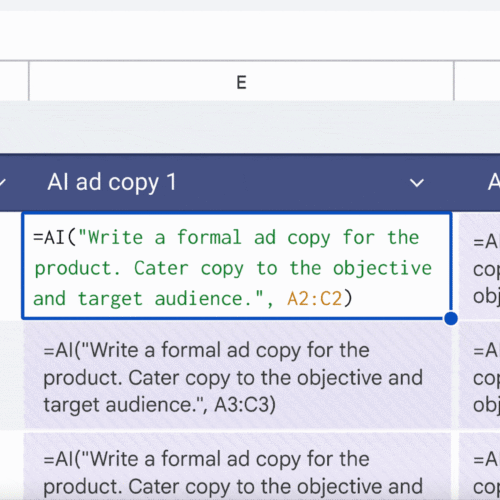Screen dimensions: 500x500
Task: Click the blue fill handle on the selected cell
Action: 451,318
